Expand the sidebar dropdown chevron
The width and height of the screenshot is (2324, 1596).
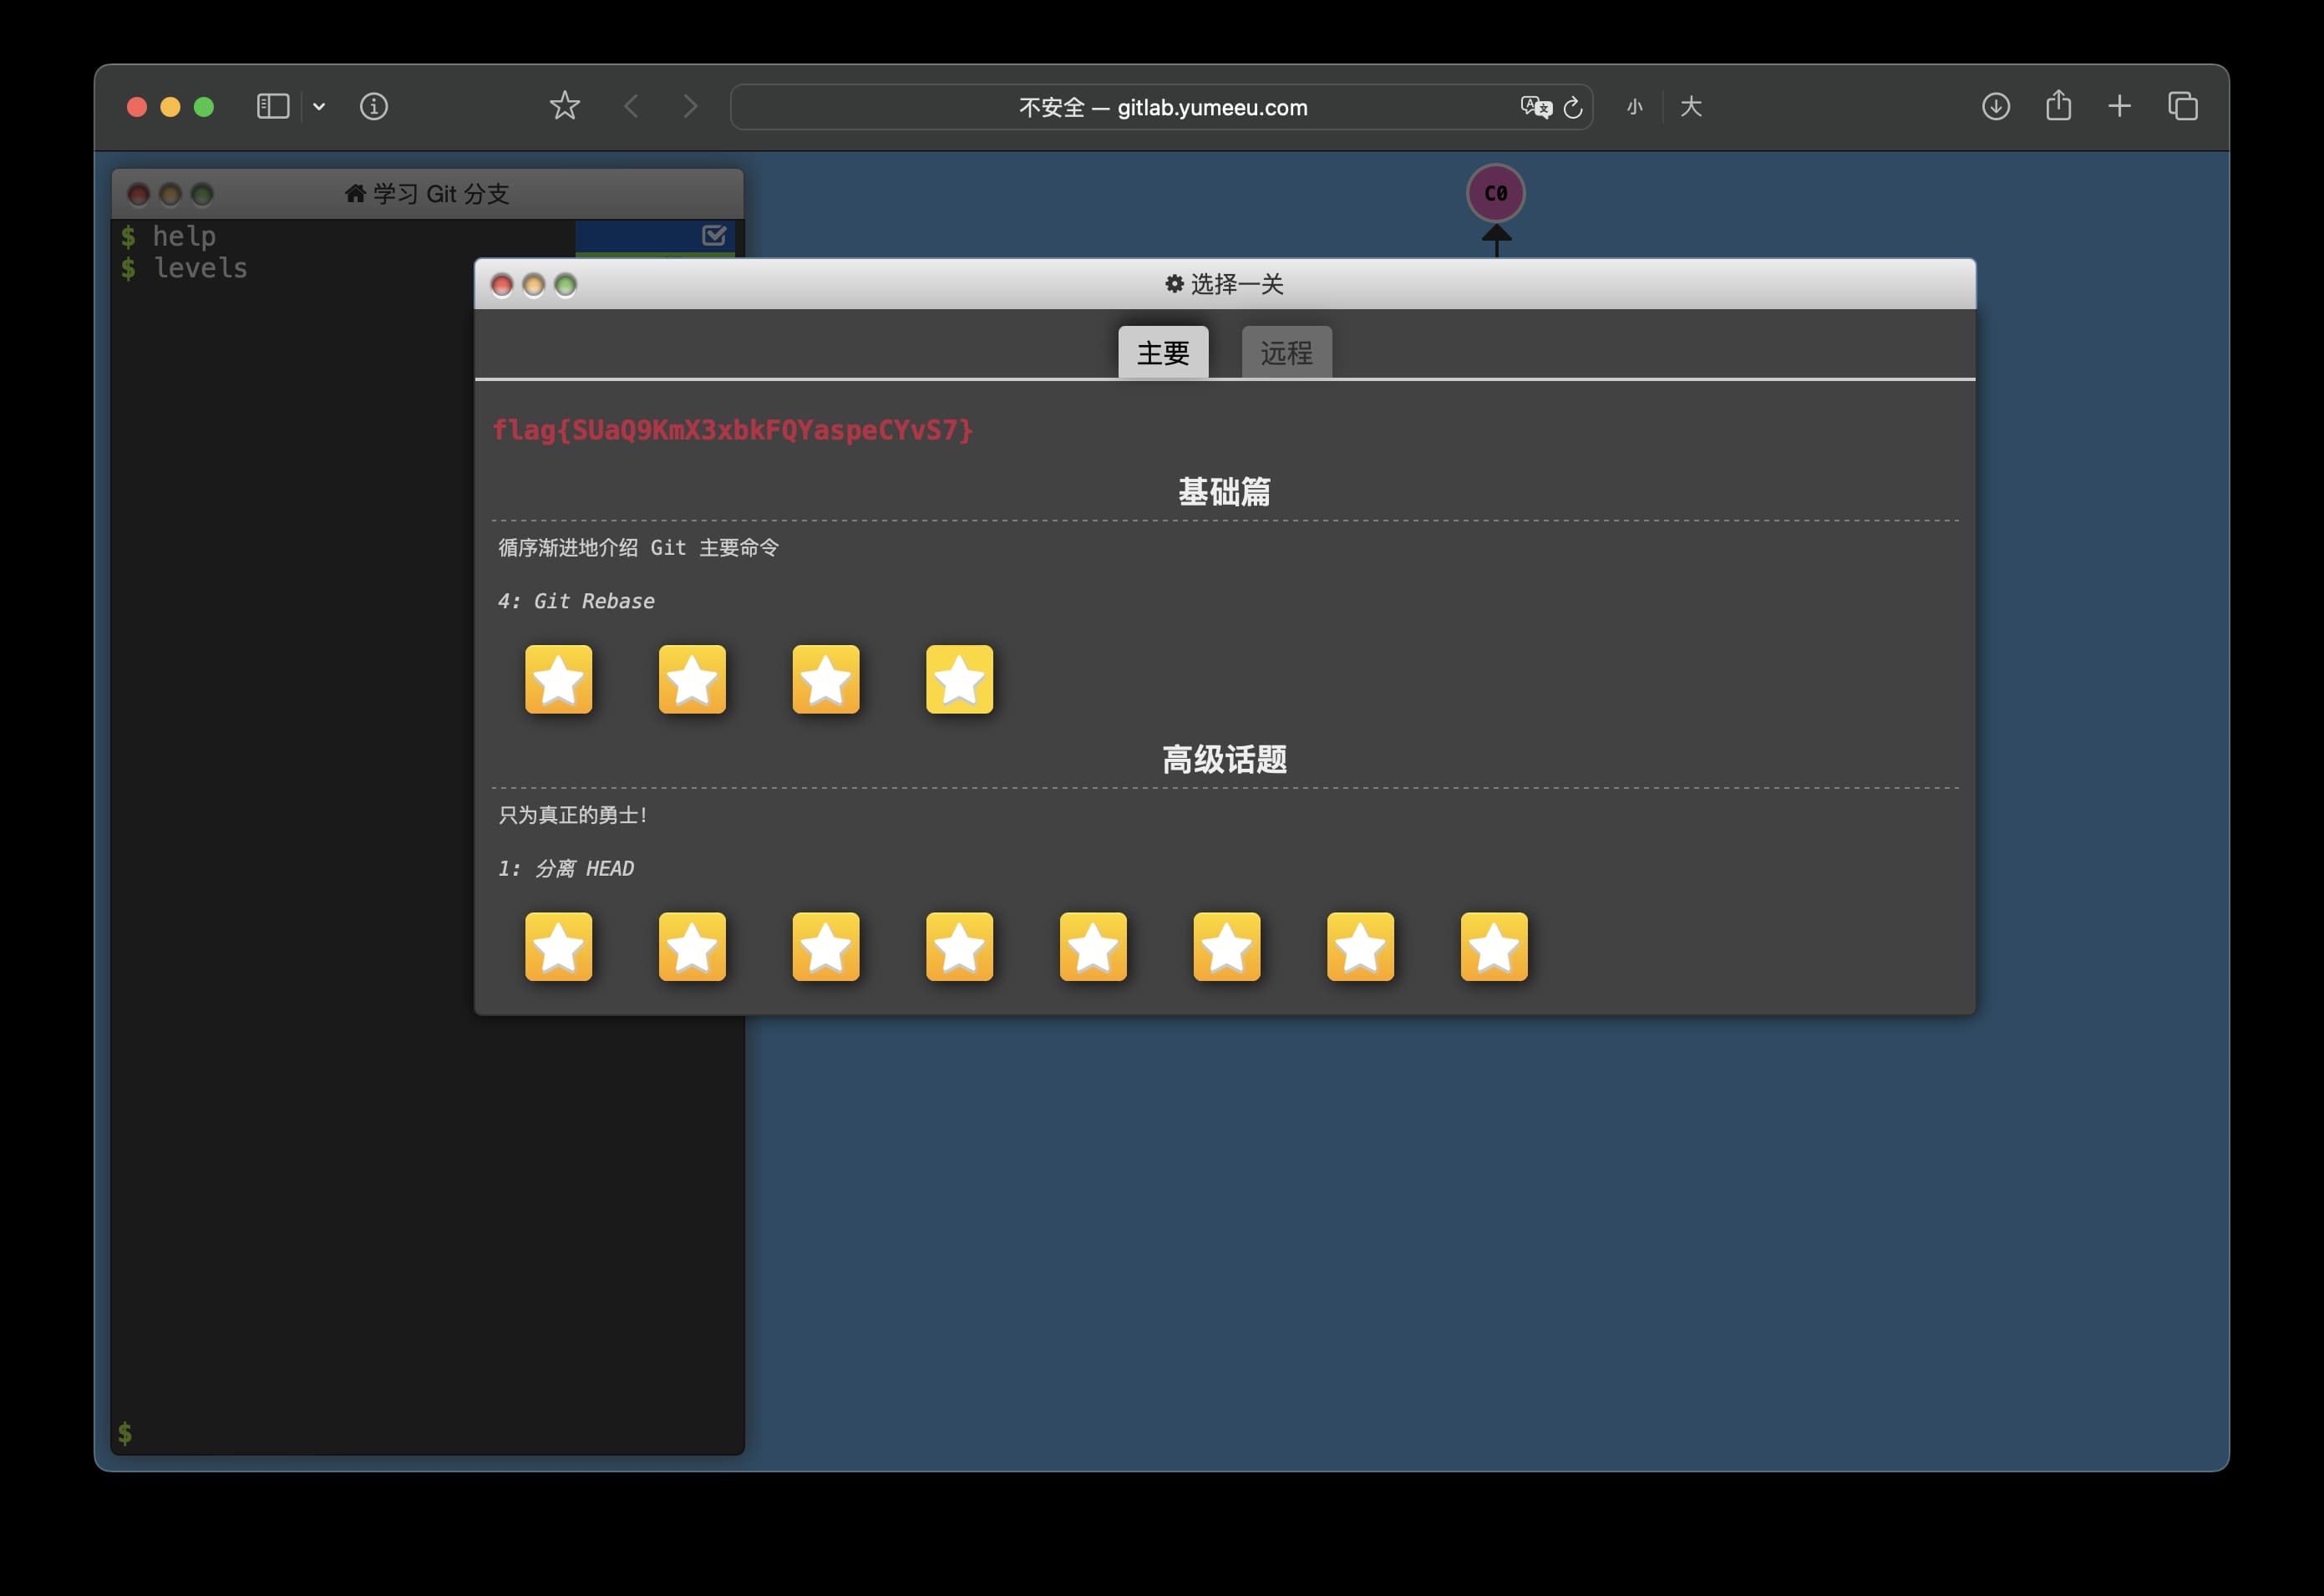tap(319, 106)
